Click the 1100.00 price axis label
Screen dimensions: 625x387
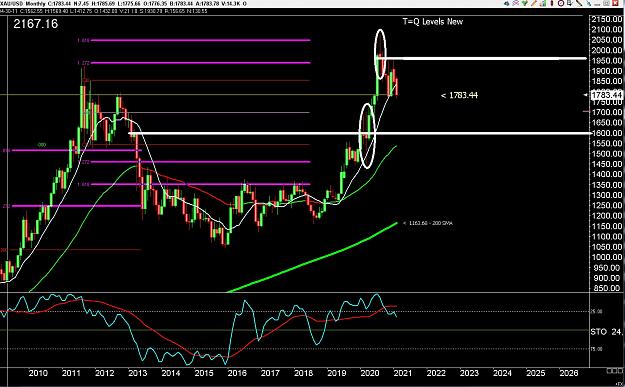607,237
